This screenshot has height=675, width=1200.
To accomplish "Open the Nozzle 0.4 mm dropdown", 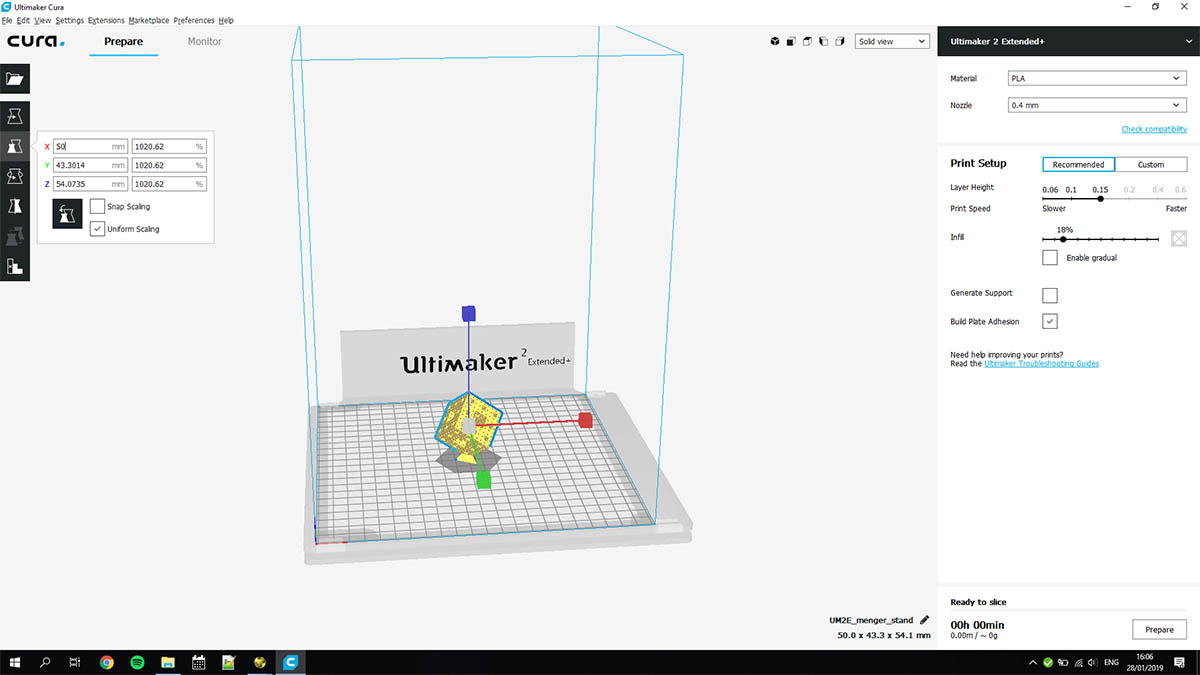I will click(1096, 105).
